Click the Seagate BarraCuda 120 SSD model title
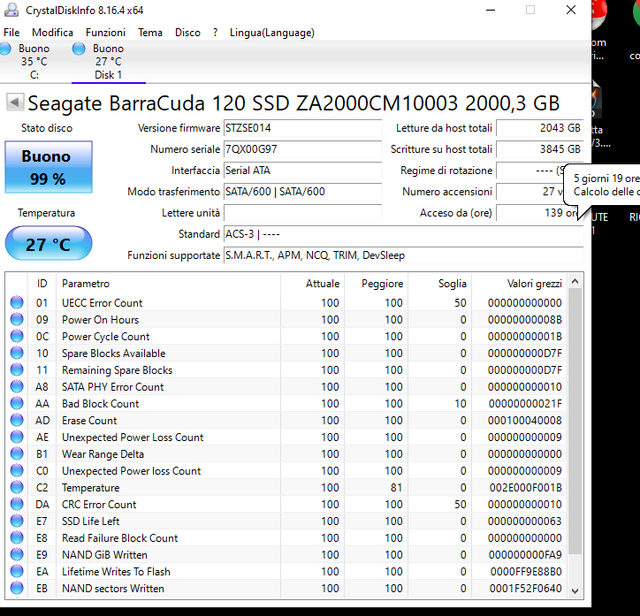 tap(293, 103)
